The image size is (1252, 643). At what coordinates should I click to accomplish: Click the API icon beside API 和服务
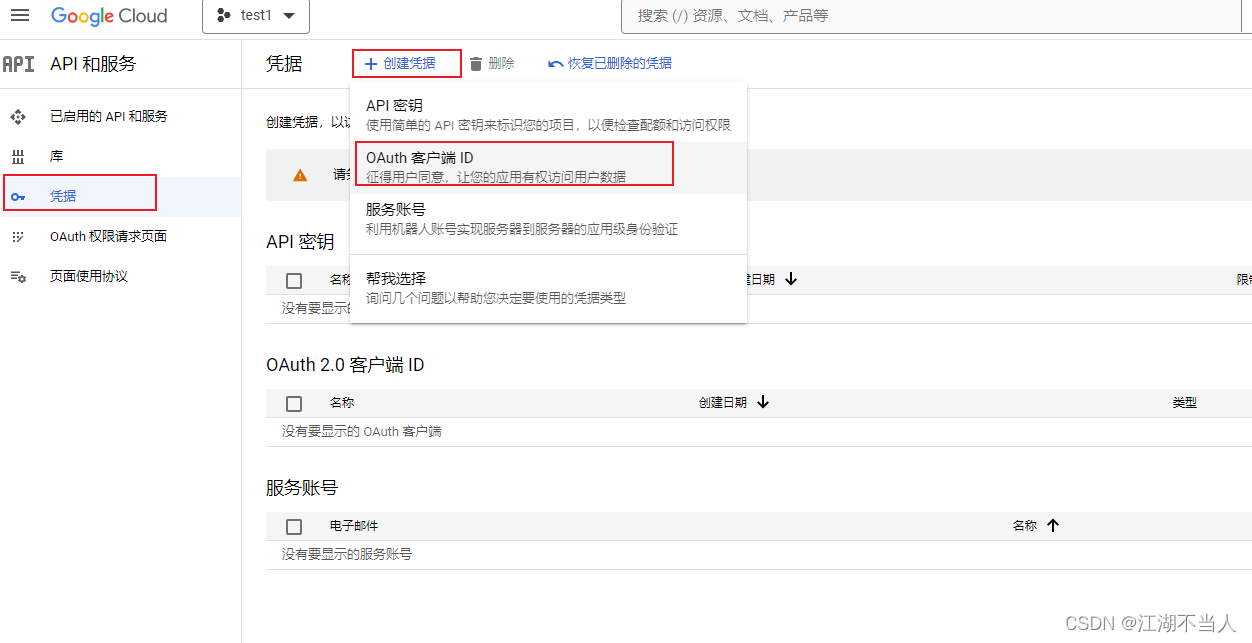[x=18, y=64]
